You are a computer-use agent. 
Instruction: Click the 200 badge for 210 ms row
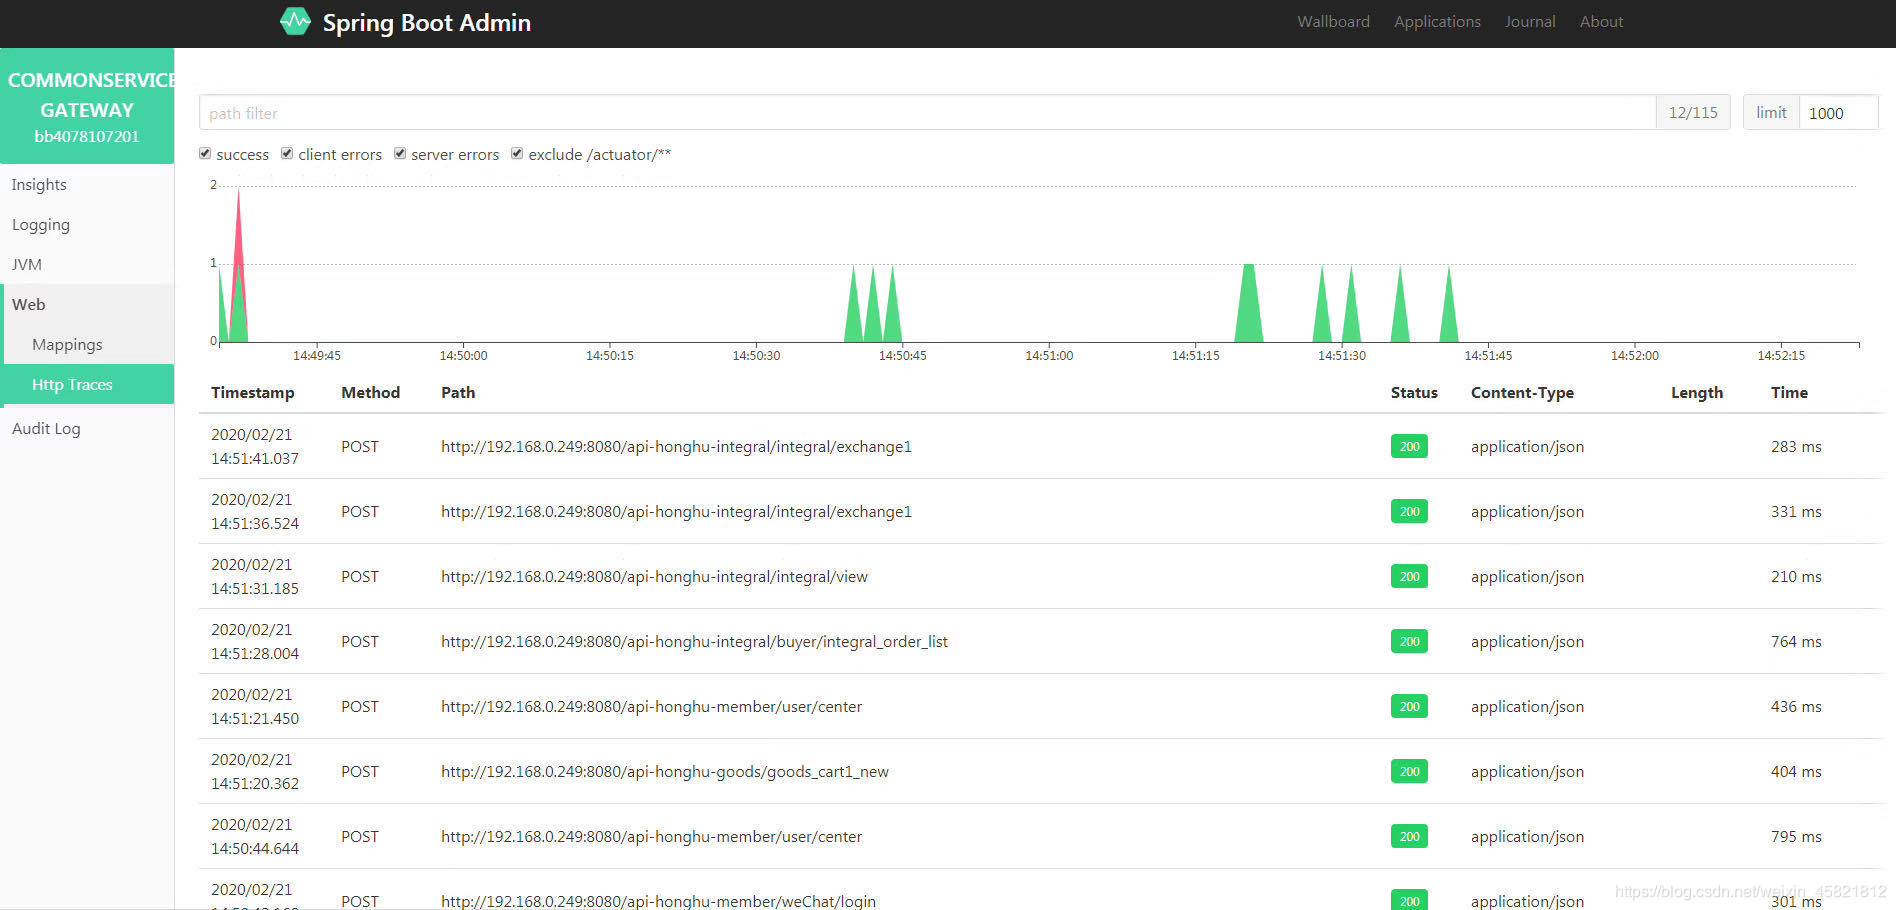point(1409,576)
